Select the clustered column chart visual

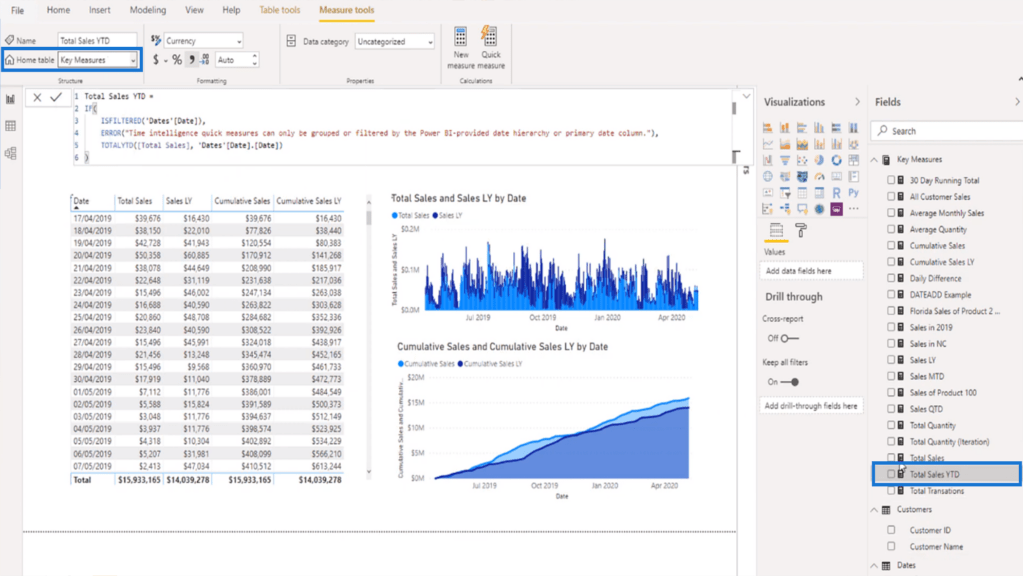[x=819, y=128]
